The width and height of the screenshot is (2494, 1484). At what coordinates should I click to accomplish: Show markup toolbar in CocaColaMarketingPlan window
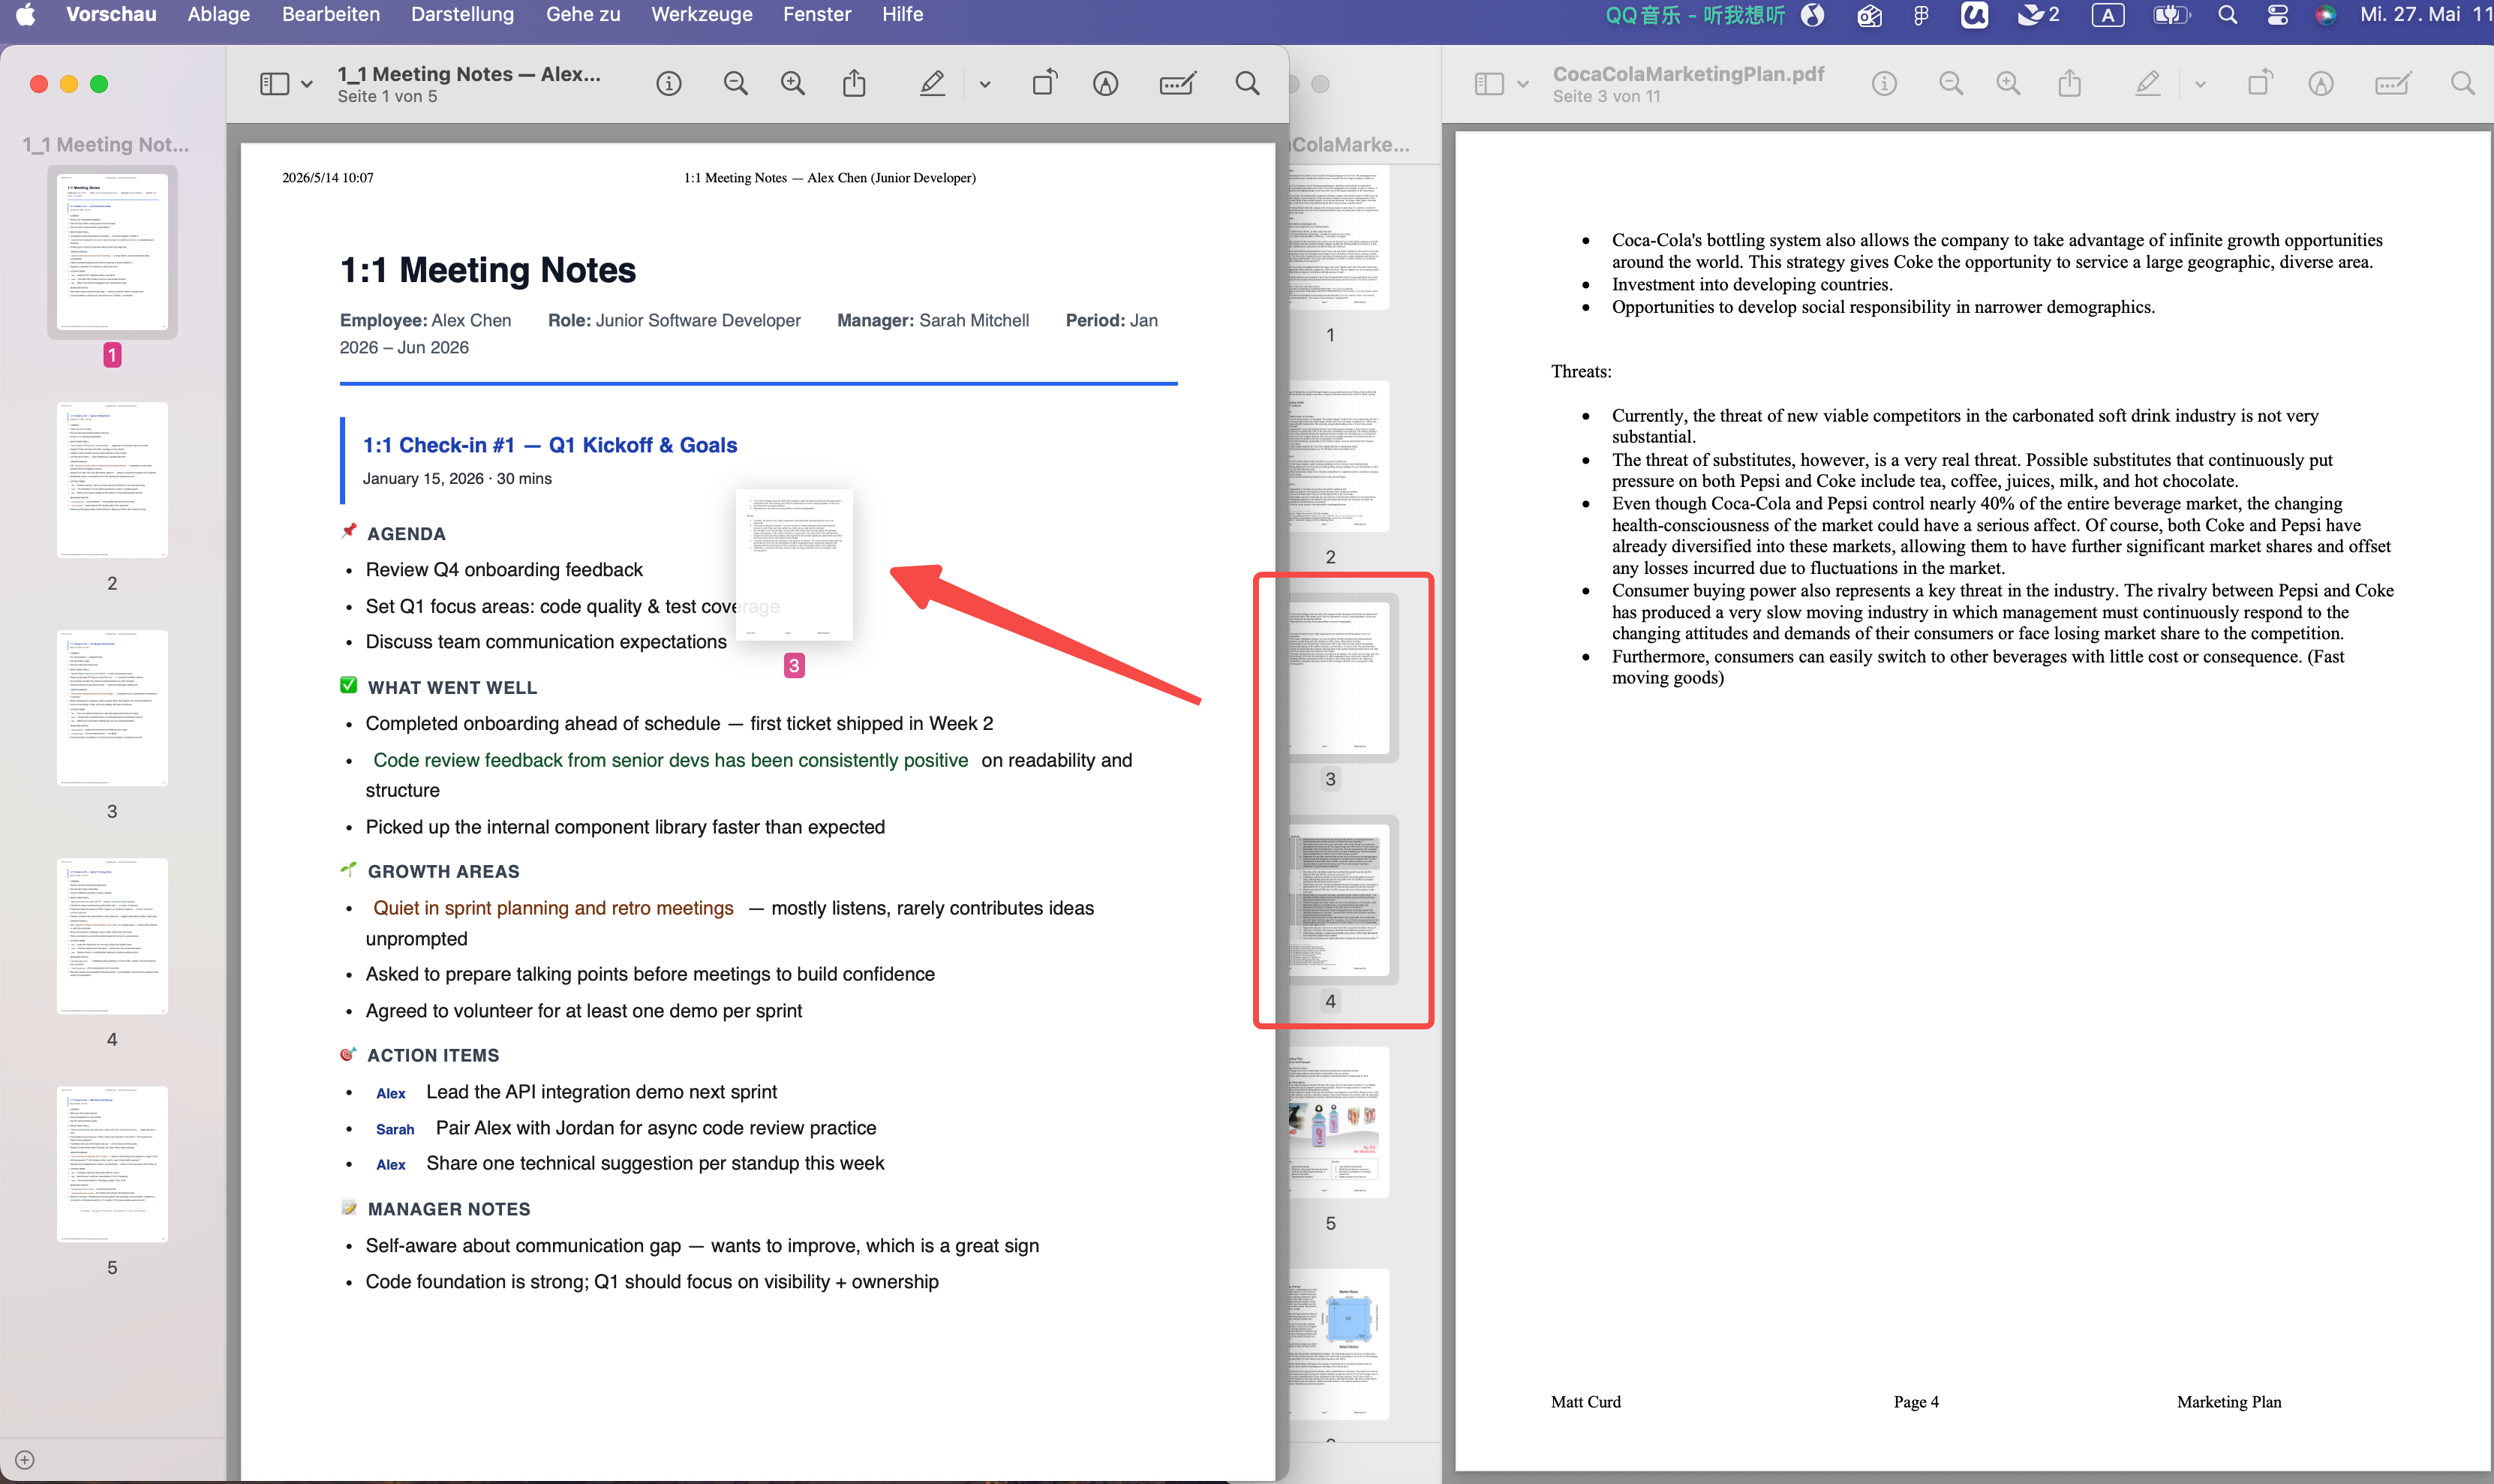pyautogui.click(x=2321, y=84)
